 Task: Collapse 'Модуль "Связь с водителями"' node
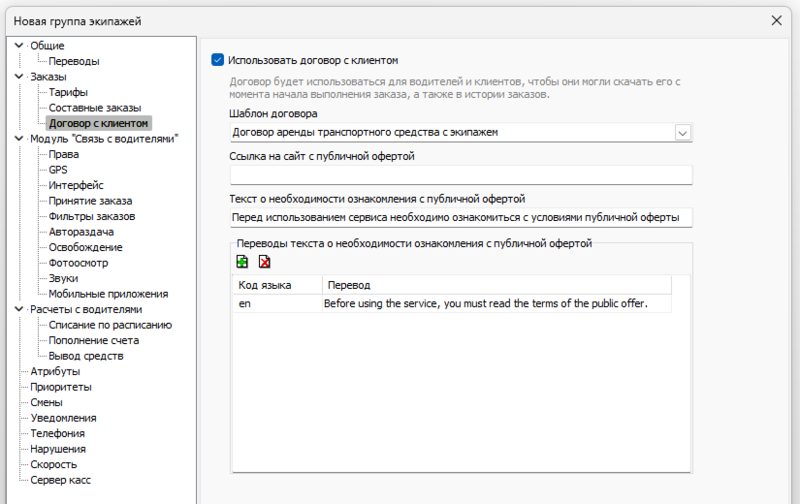click(18, 138)
